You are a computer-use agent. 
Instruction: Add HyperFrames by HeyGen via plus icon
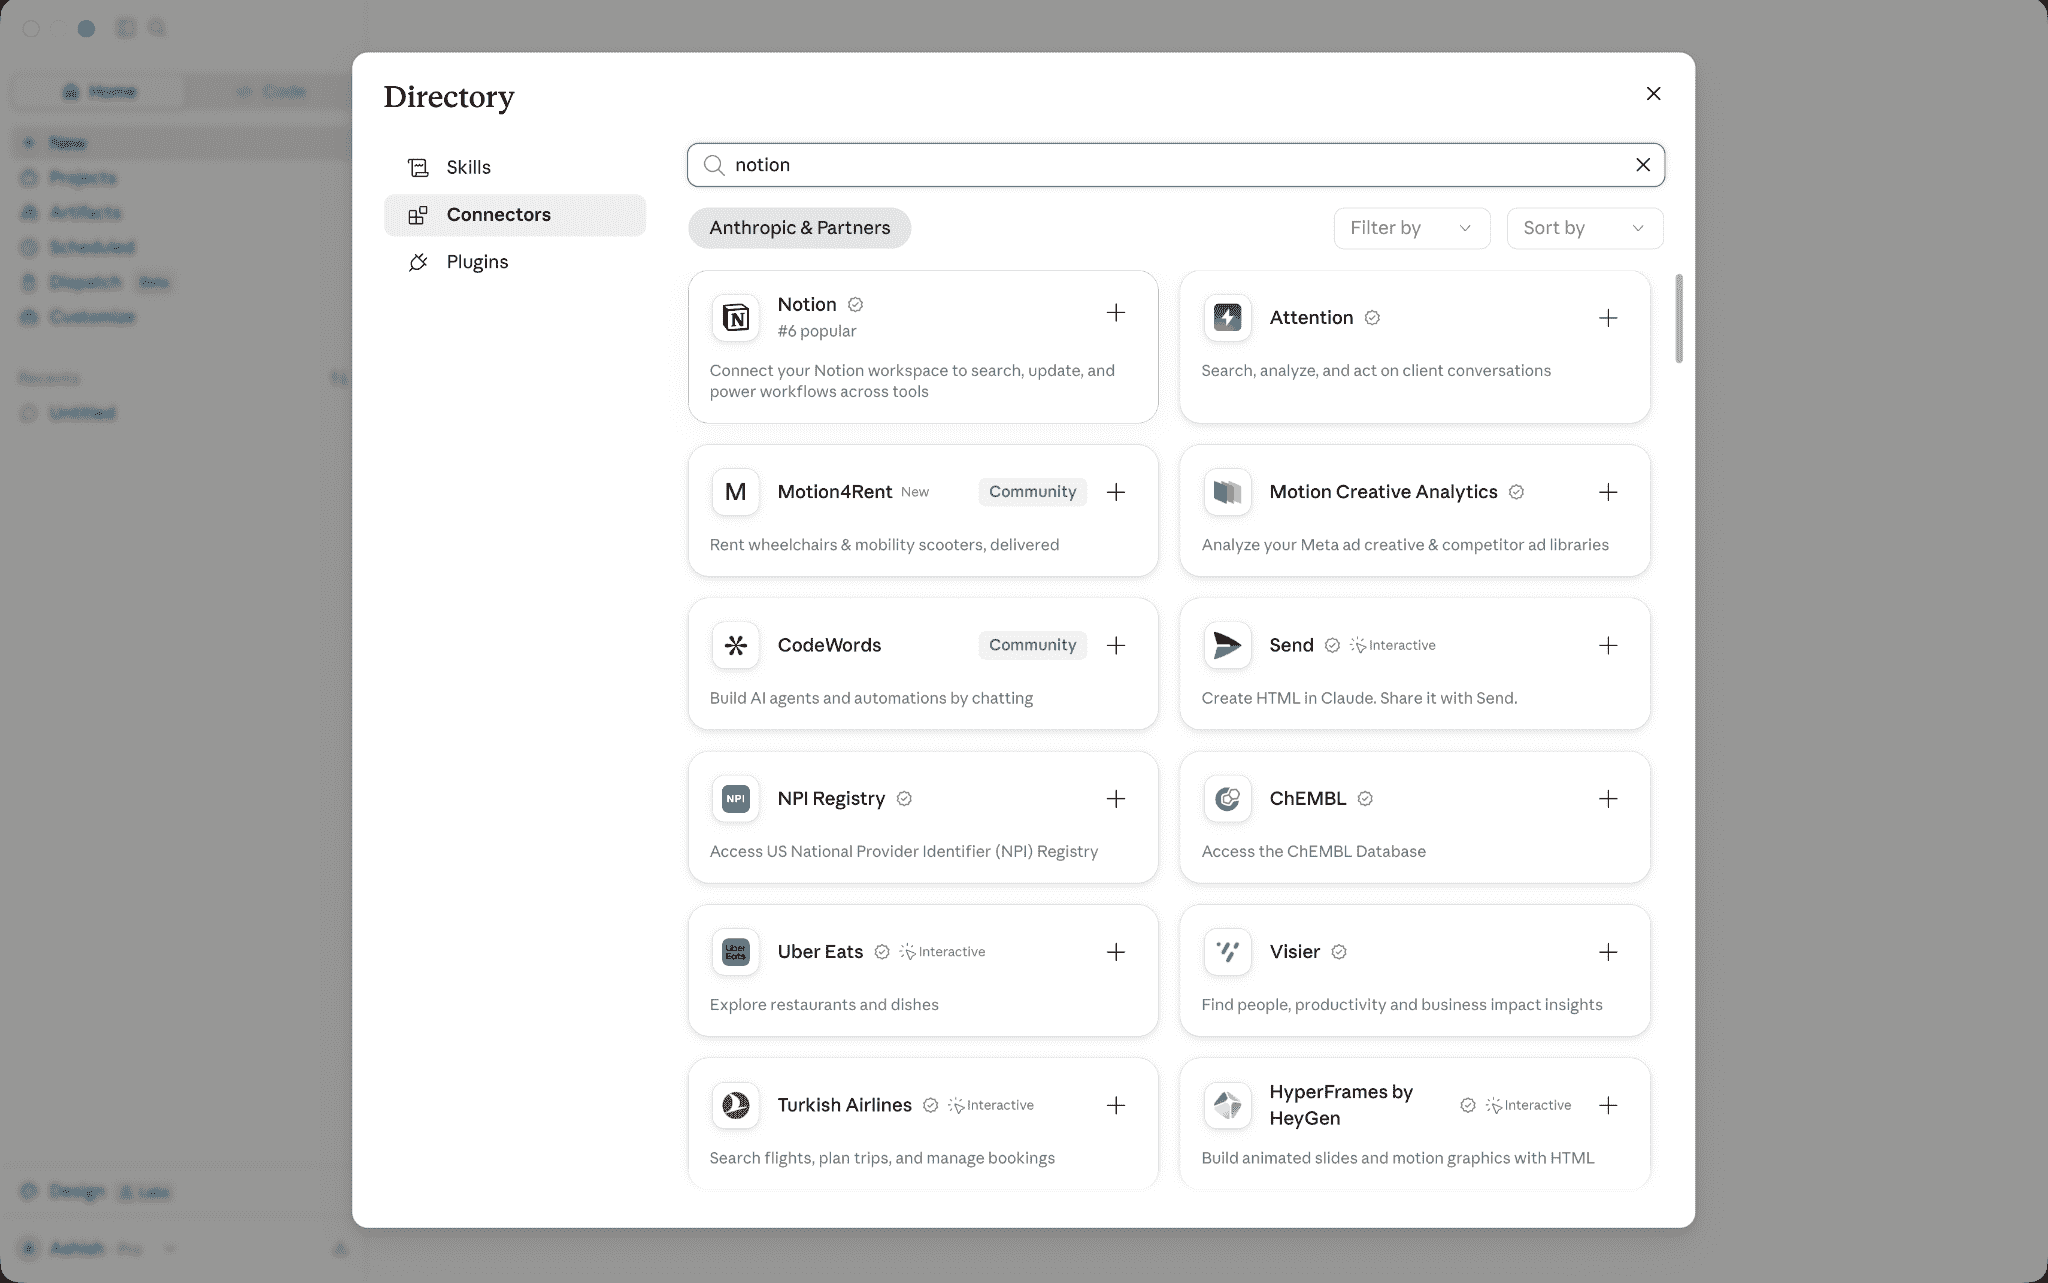[x=1608, y=1105]
